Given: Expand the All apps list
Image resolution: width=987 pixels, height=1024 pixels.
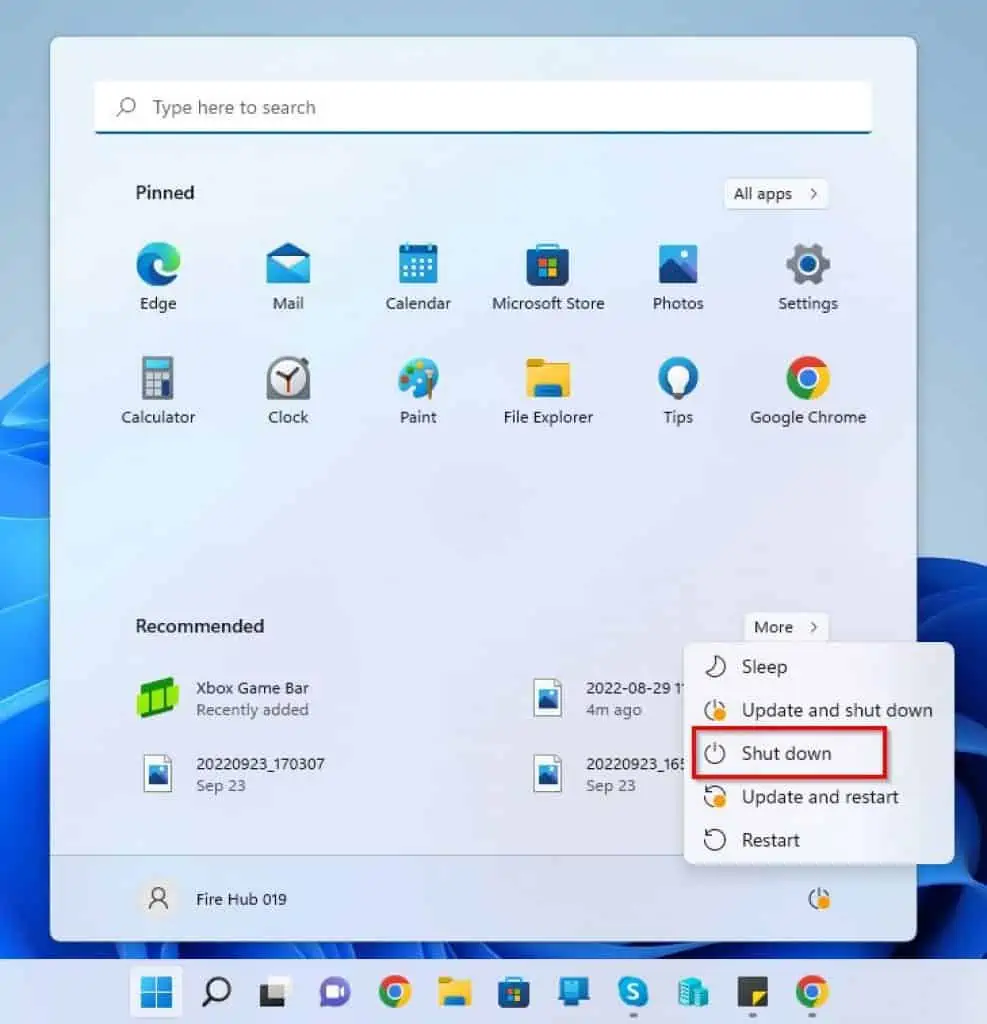Looking at the screenshot, I should (776, 194).
